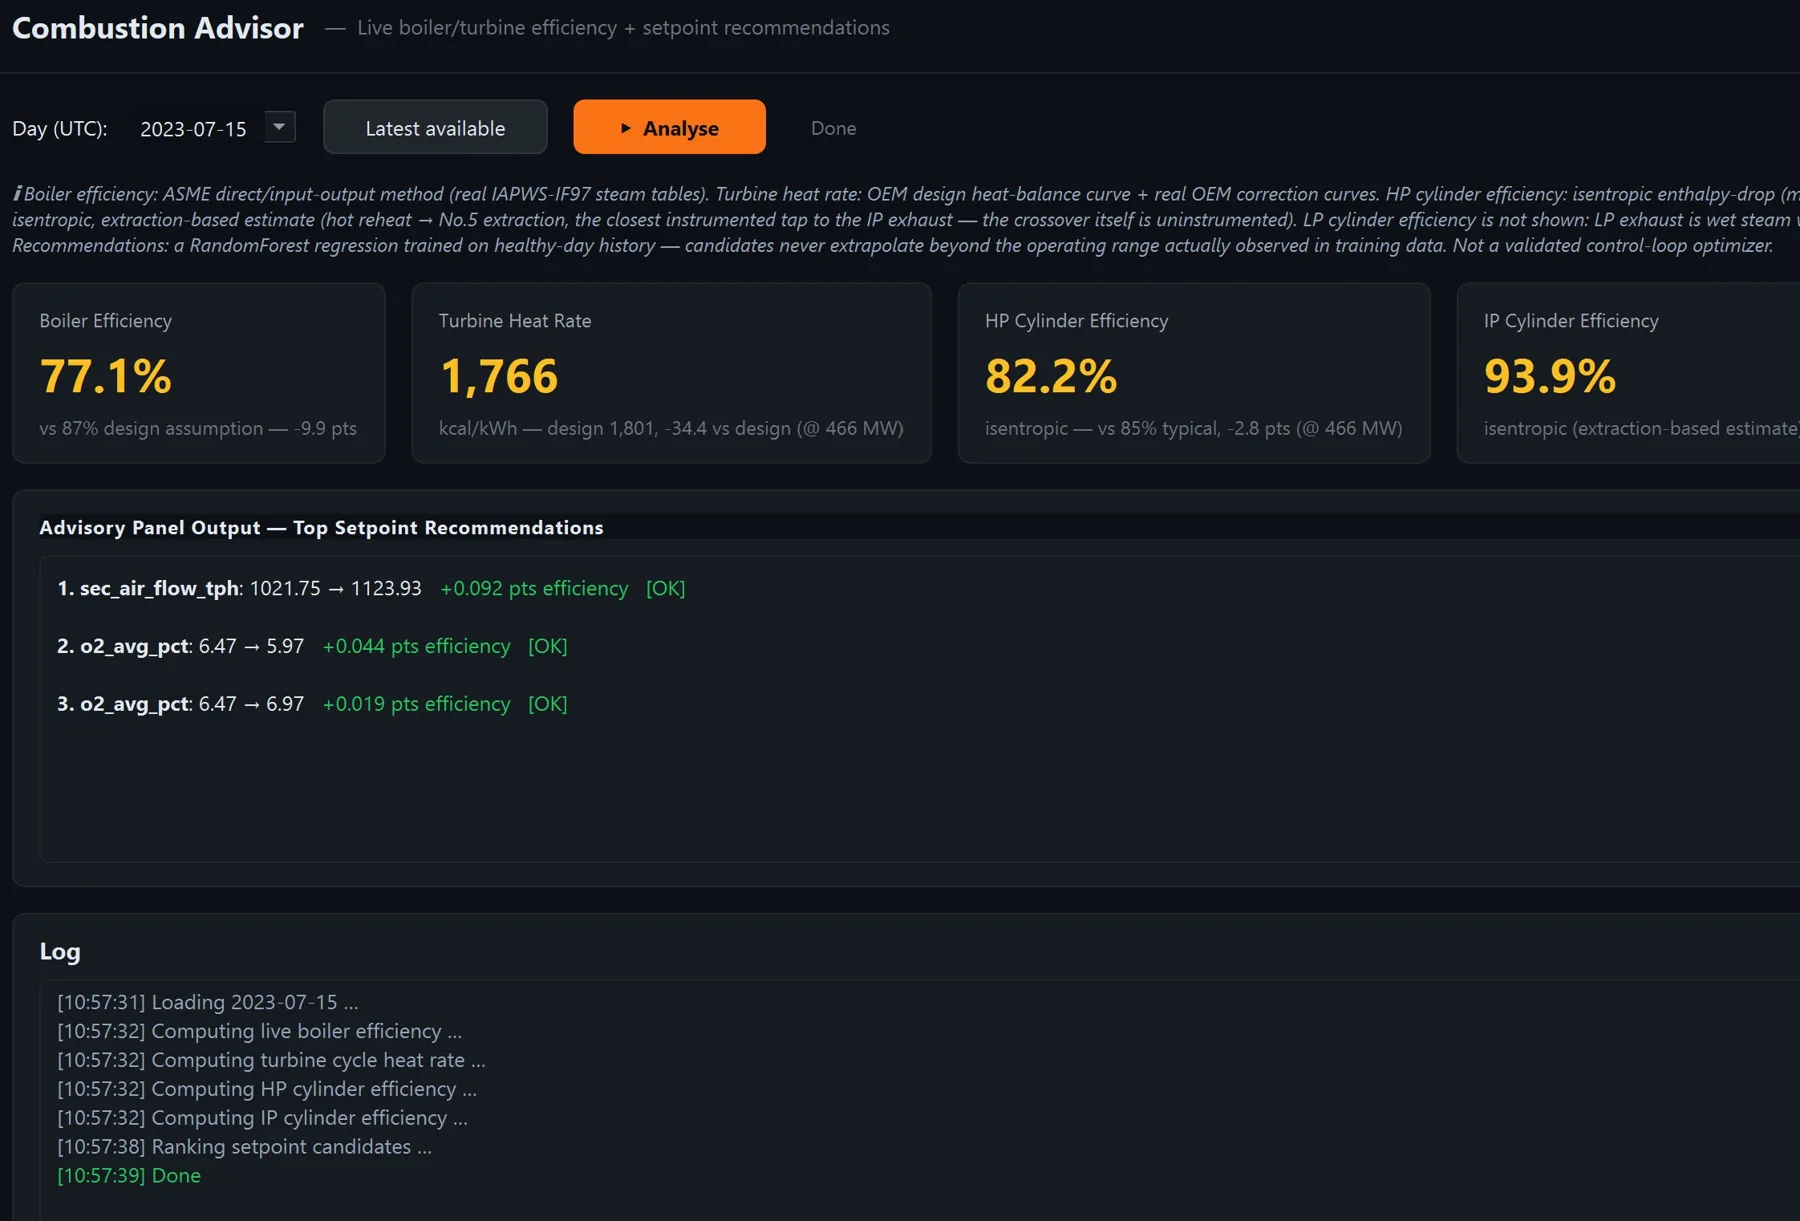Click the Day (UTC): label
Viewport: 1800px width, 1221px height.
coord(60,129)
